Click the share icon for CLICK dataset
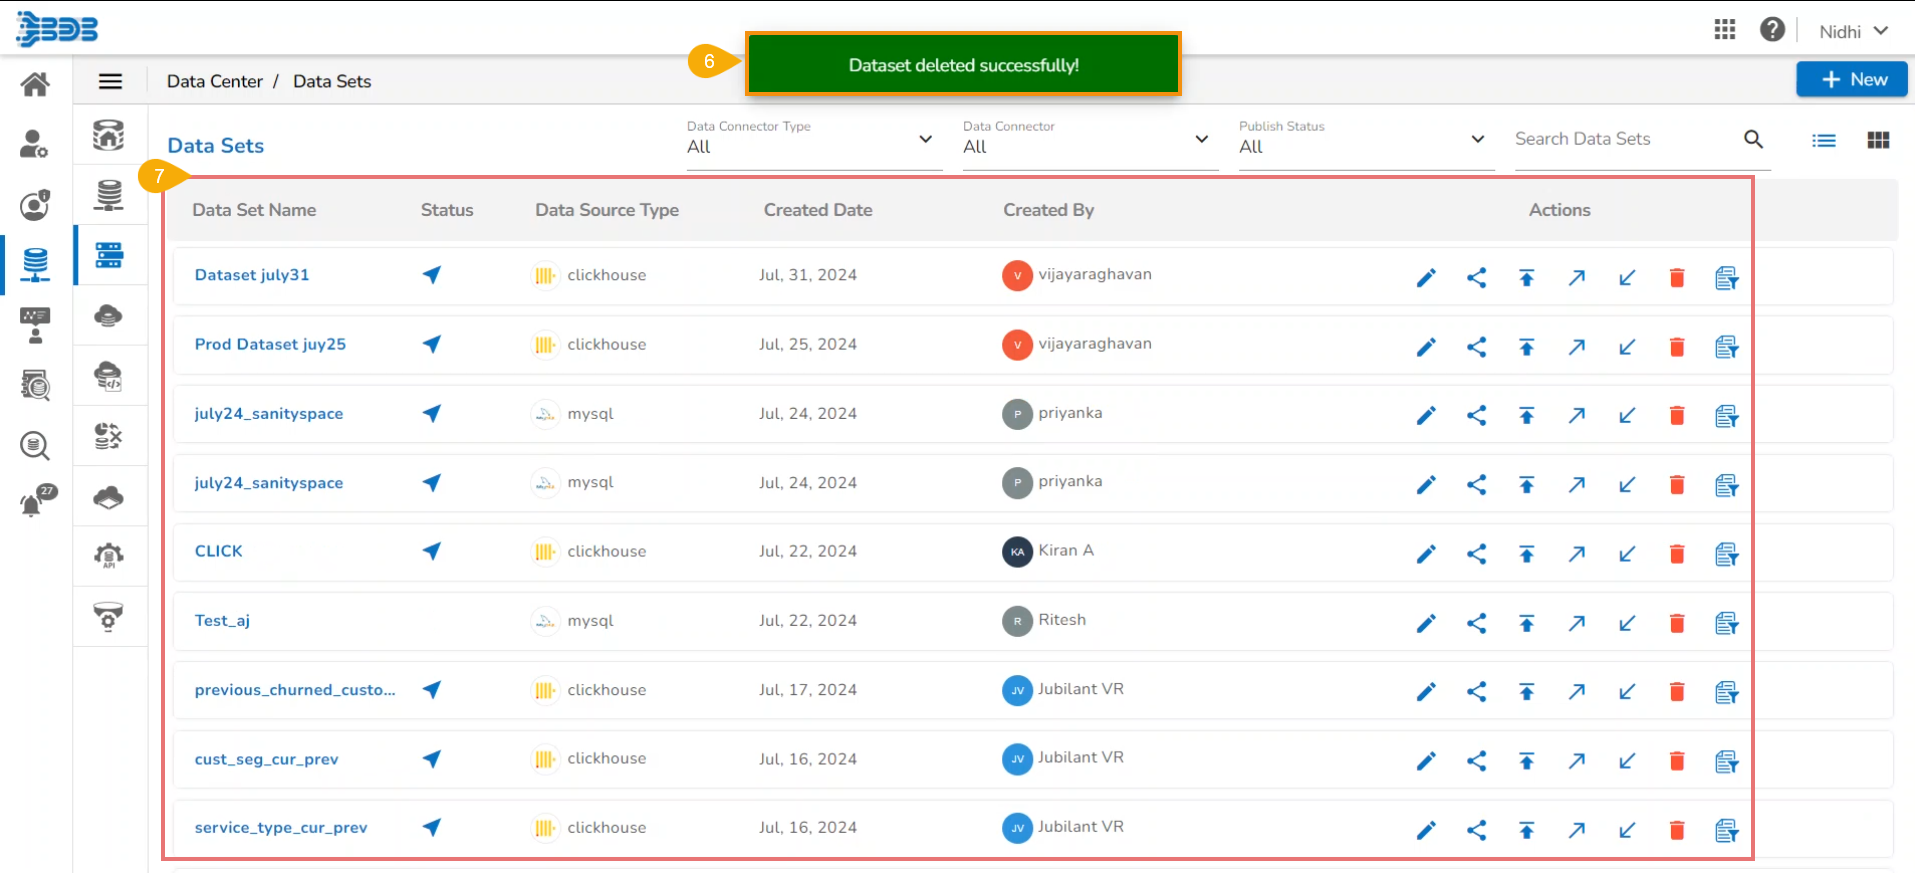This screenshot has width=1915, height=873. (x=1476, y=554)
